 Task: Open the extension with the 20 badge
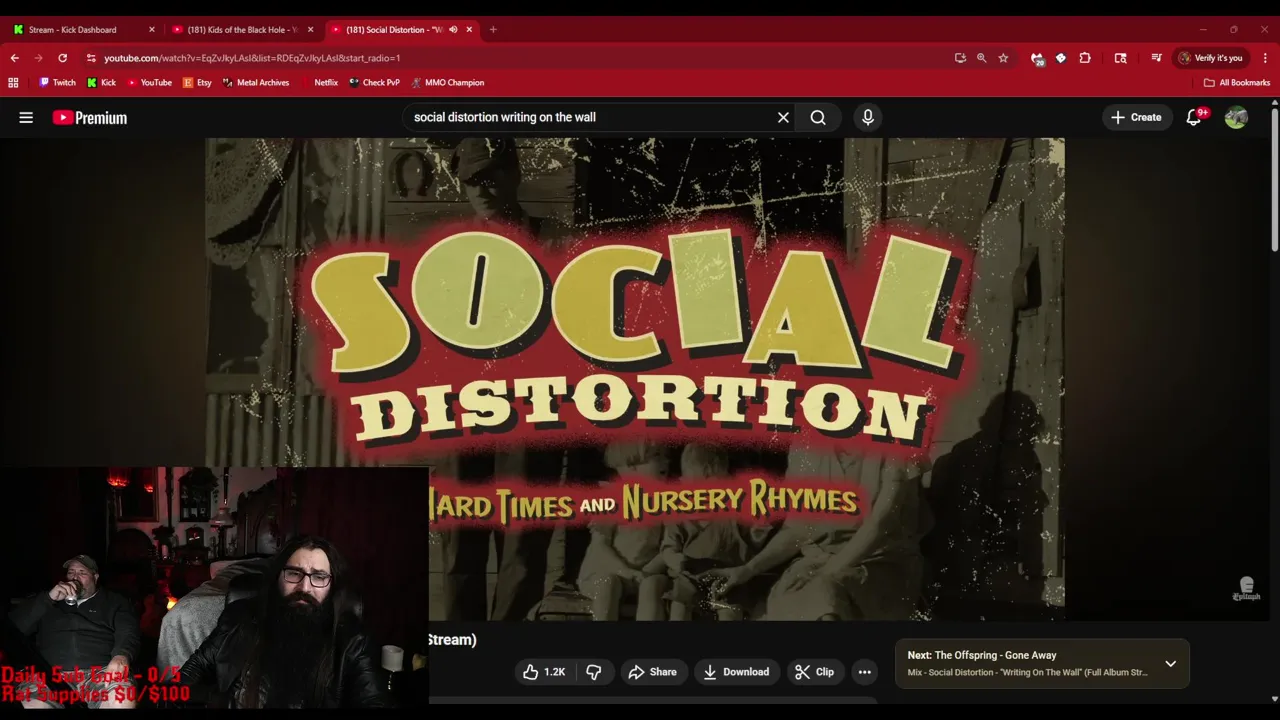pyautogui.click(x=1037, y=58)
